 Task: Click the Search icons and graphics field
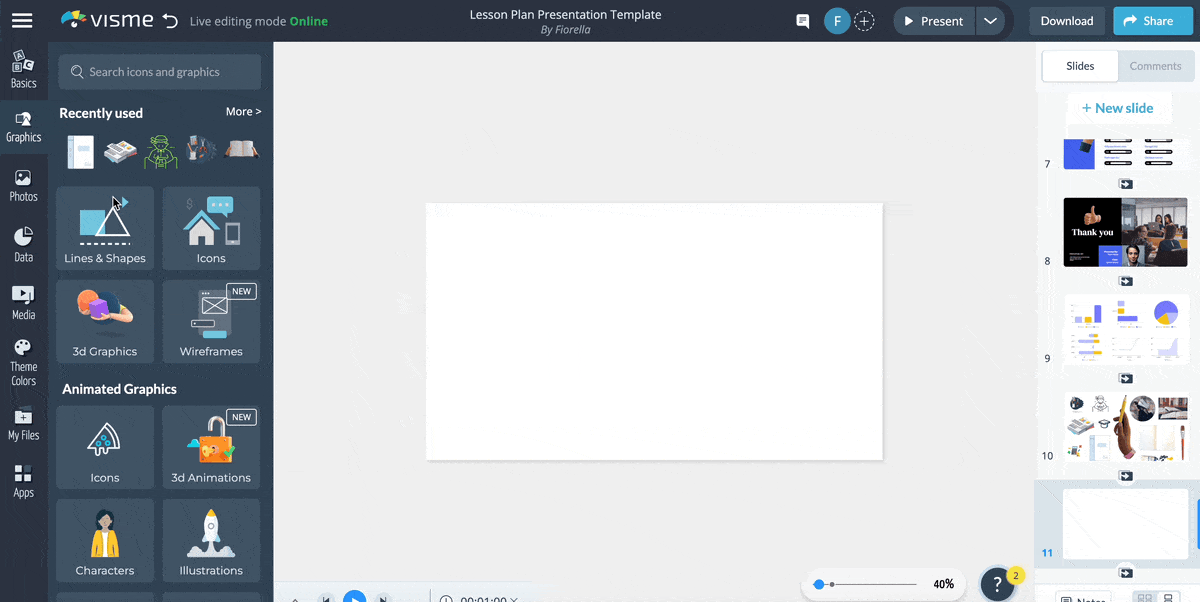point(160,72)
